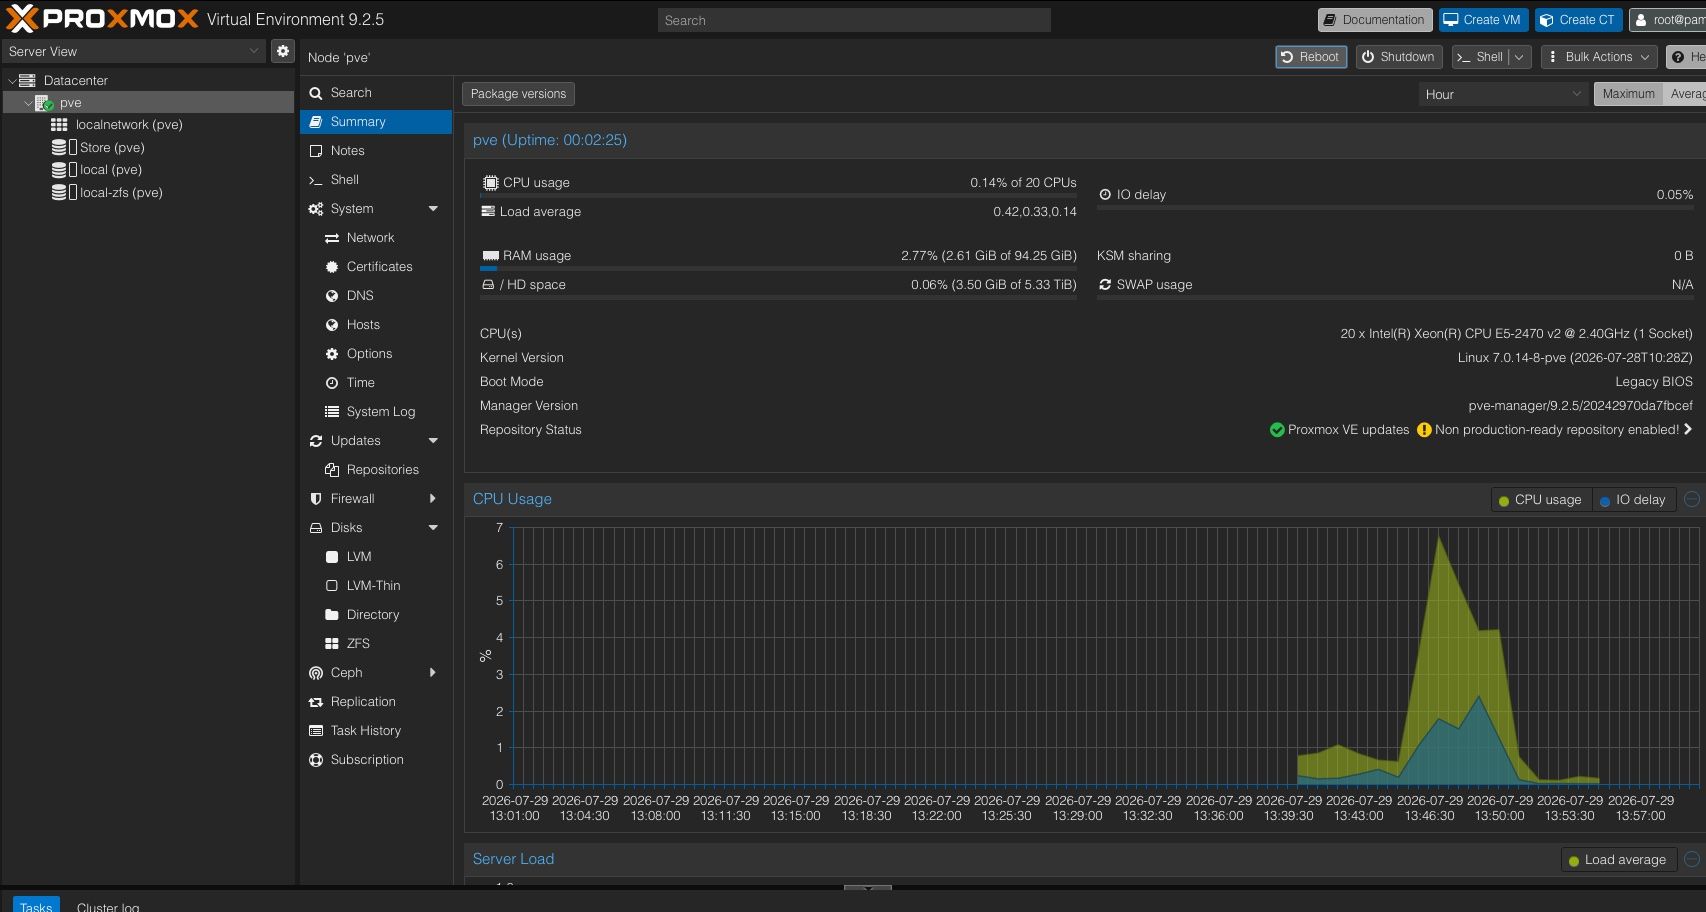Expand the Bulk Actions dropdown
The height and width of the screenshot is (912, 1706).
1599,57
